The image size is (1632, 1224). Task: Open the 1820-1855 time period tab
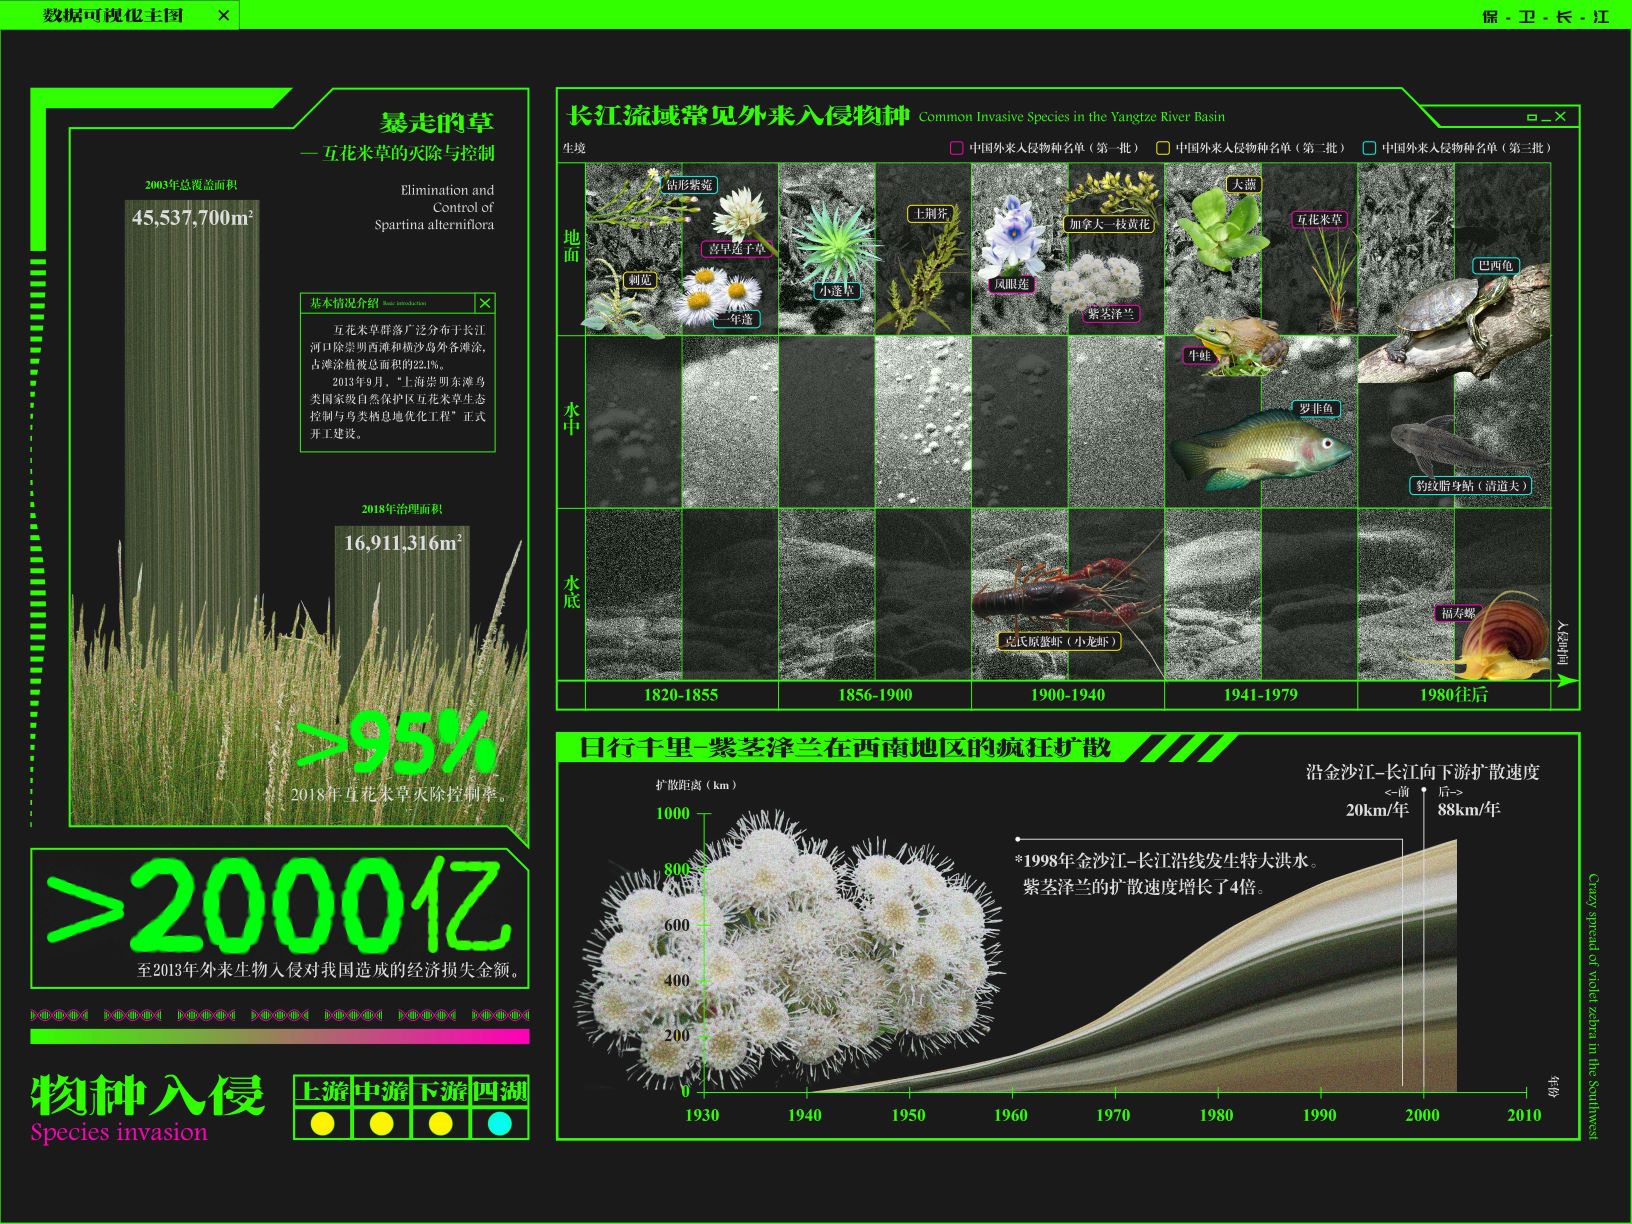point(681,695)
